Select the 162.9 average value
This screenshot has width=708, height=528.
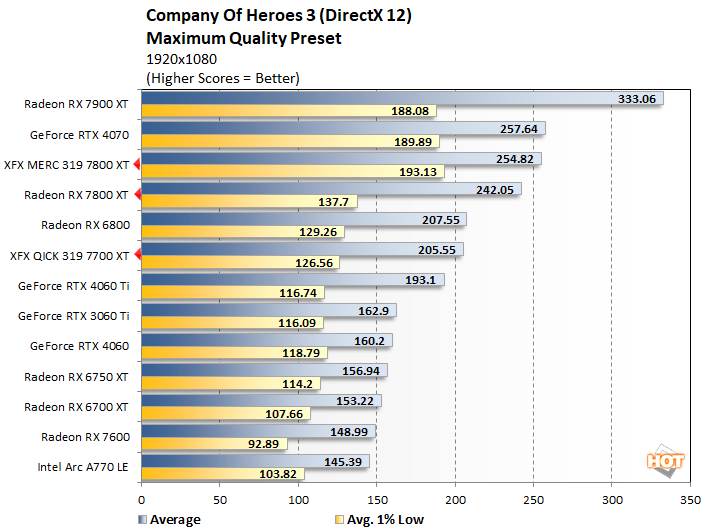[373, 311]
